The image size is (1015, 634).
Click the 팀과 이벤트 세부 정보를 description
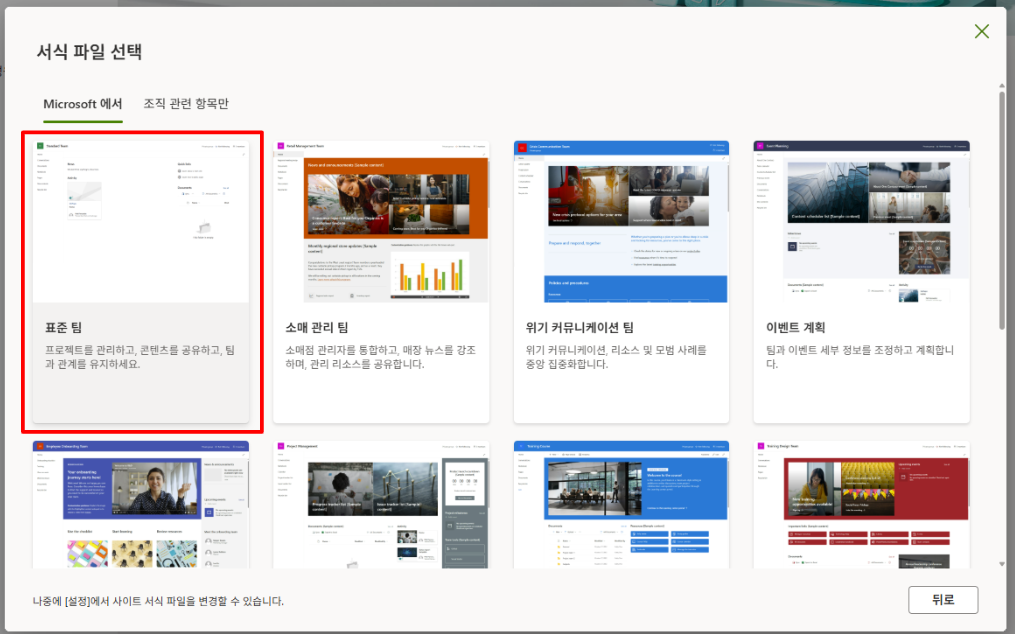860,357
